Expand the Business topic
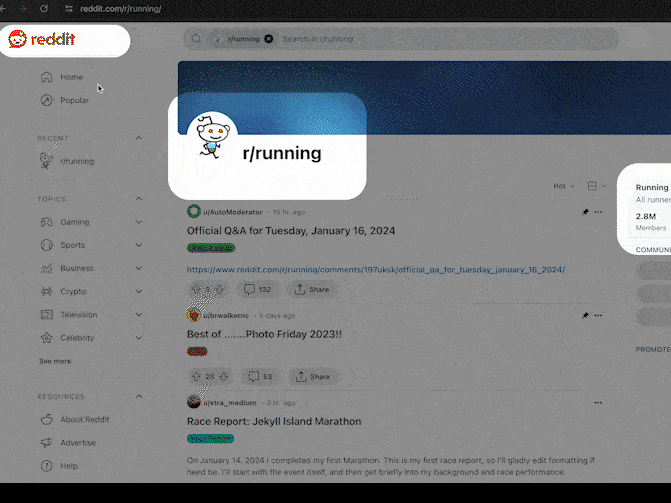Screen dimensions: 671x503 click(138, 268)
